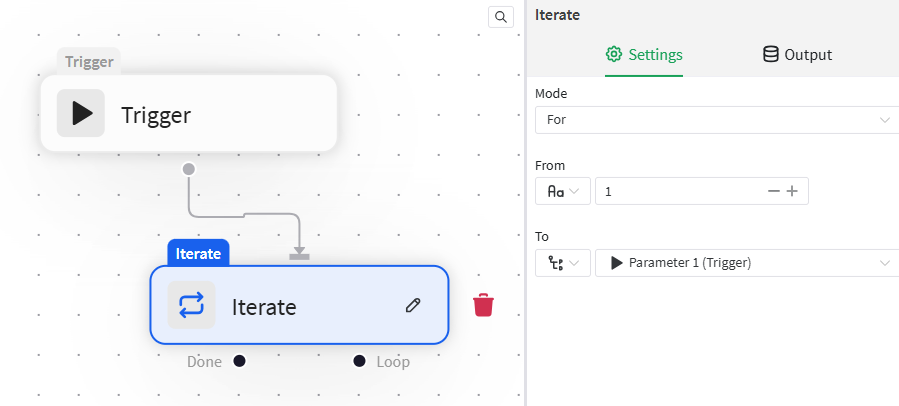Select the Trigger node on canvas
Screen dimensions: 899x406
[188, 113]
